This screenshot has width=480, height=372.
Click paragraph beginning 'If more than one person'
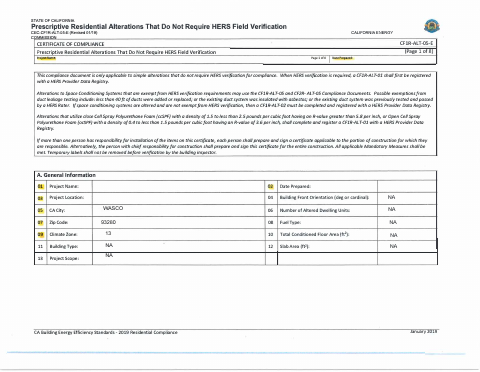pyautogui.click(x=232, y=146)
